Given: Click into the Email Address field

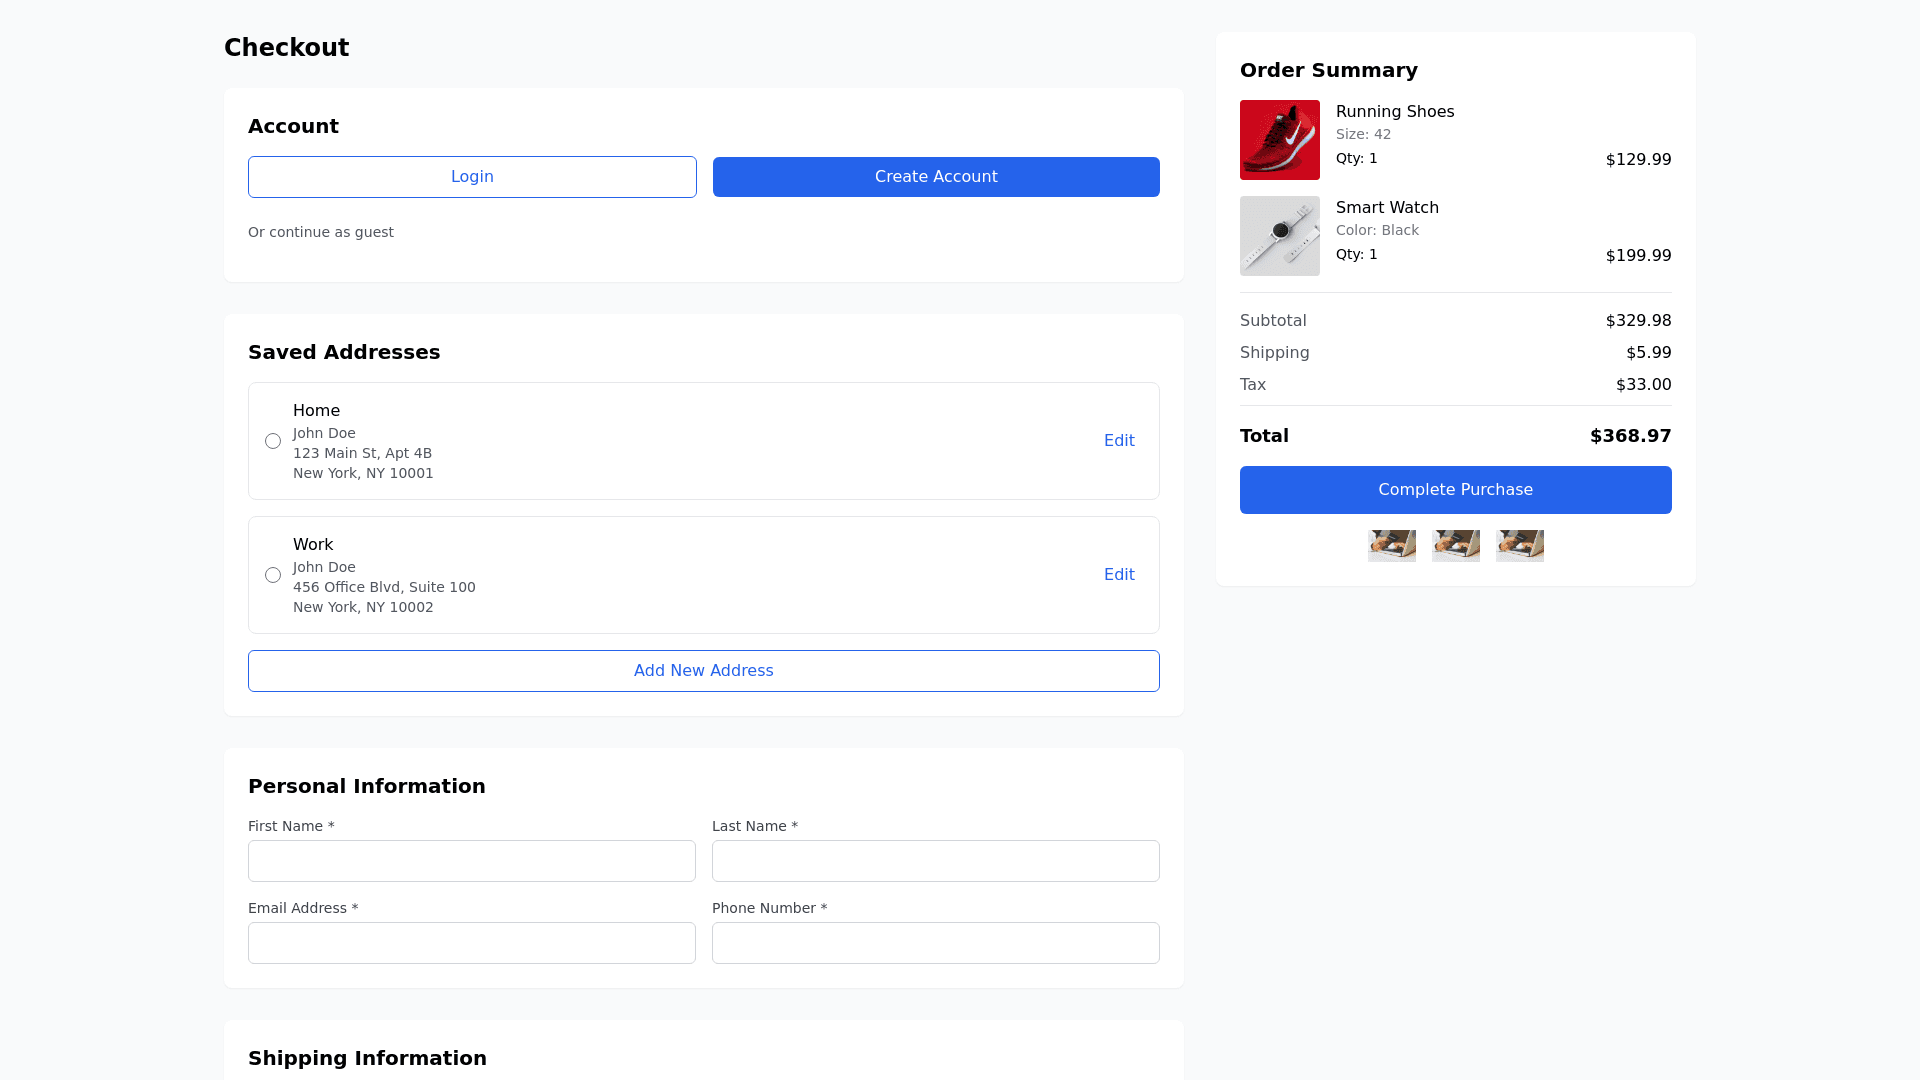Looking at the screenshot, I should coord(471,943).
